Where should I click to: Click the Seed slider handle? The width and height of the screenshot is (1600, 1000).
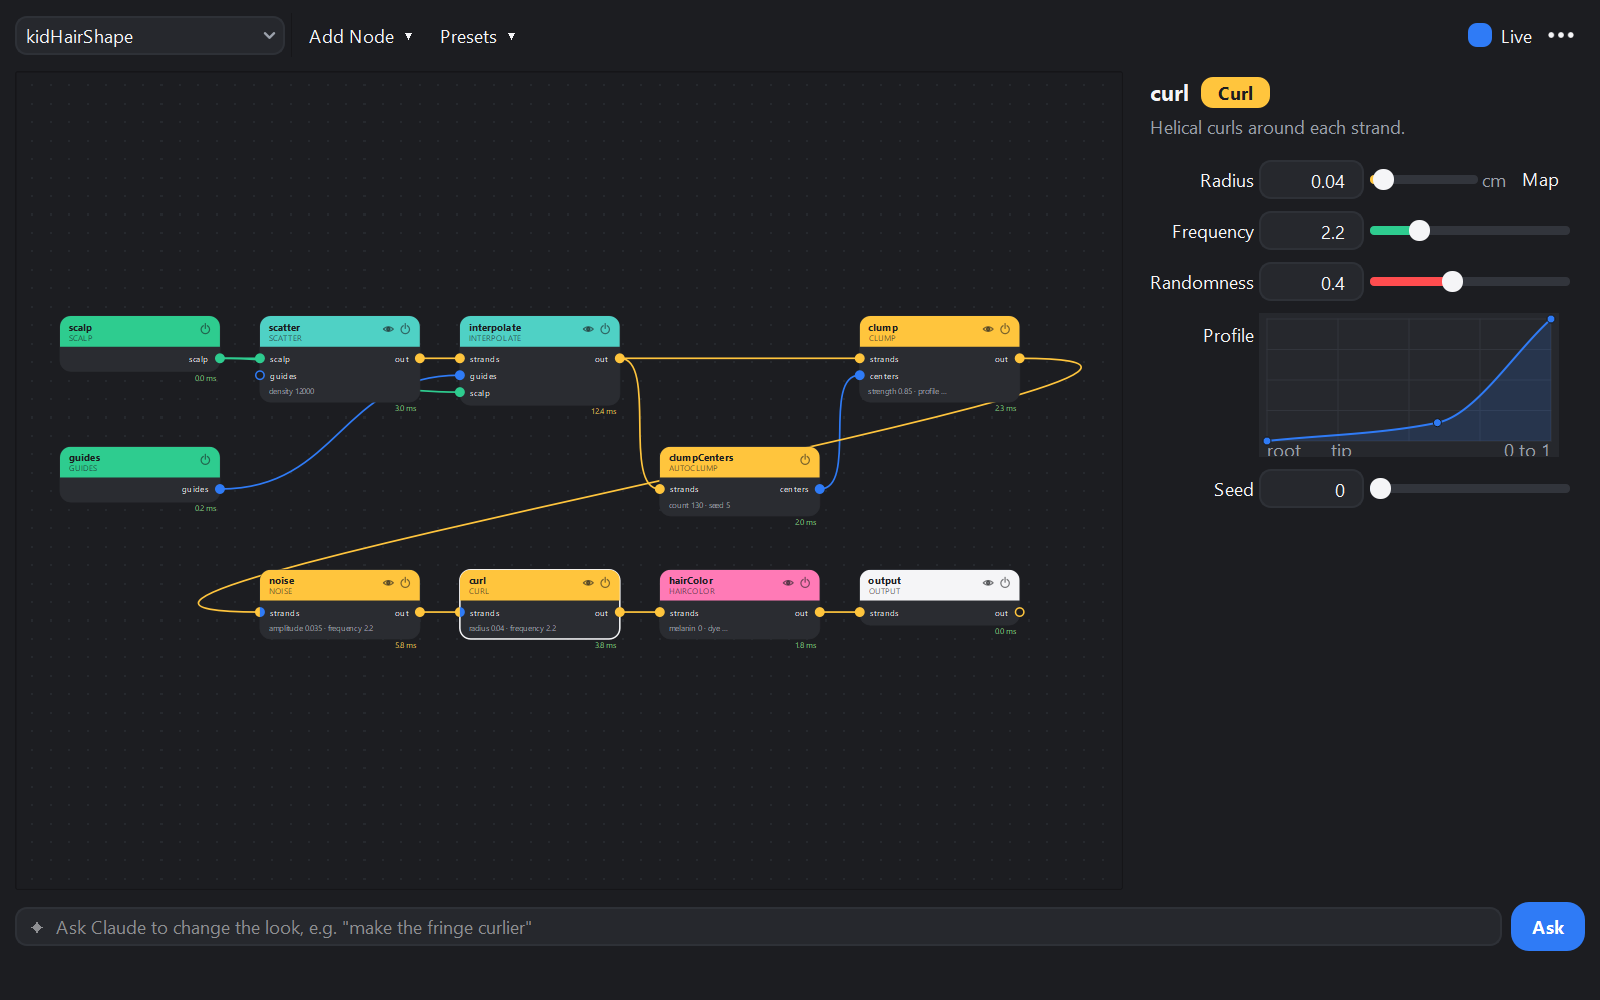(1381, 489)
